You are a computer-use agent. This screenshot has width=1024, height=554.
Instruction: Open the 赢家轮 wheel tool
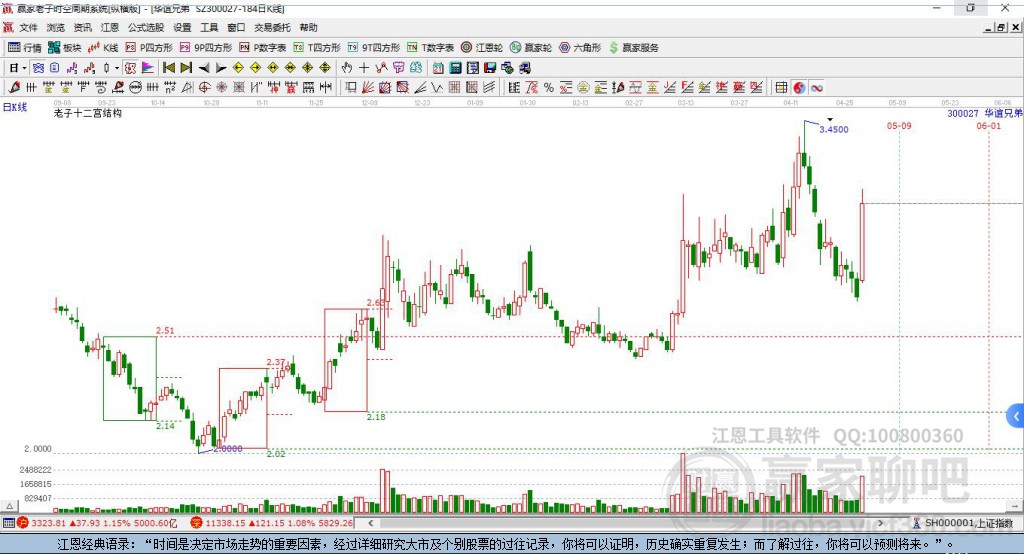(531, 48)
